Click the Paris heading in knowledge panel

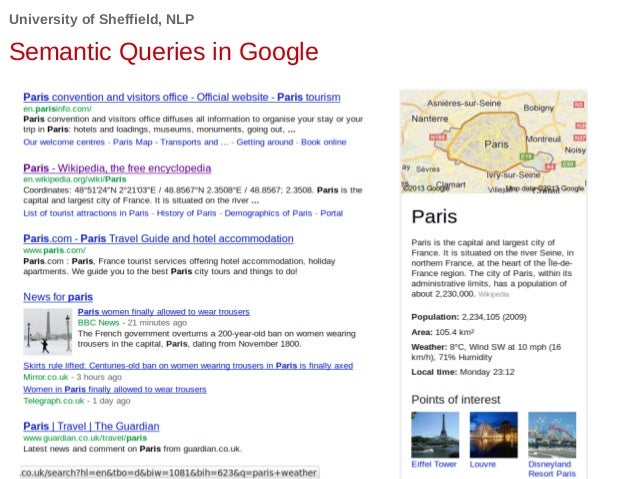pos(434,217)
